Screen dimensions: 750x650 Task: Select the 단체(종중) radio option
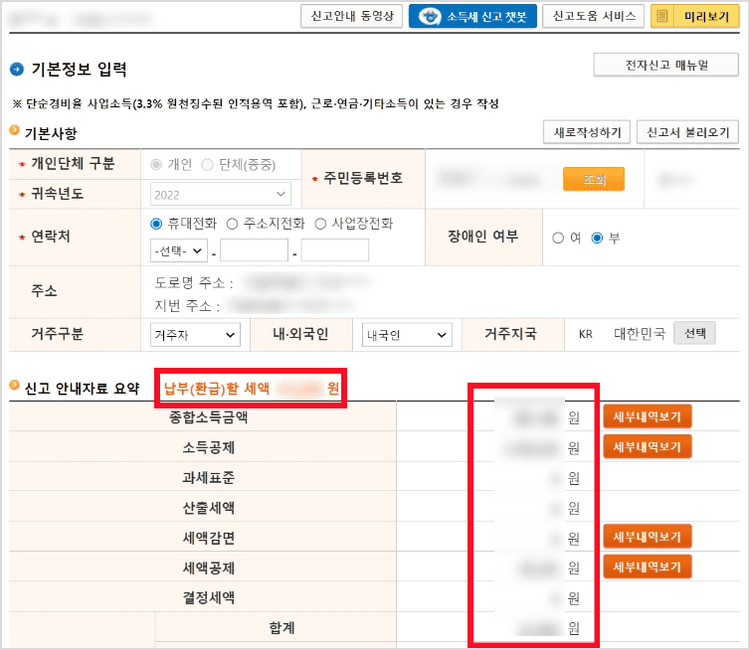click(x=207, y=165)
